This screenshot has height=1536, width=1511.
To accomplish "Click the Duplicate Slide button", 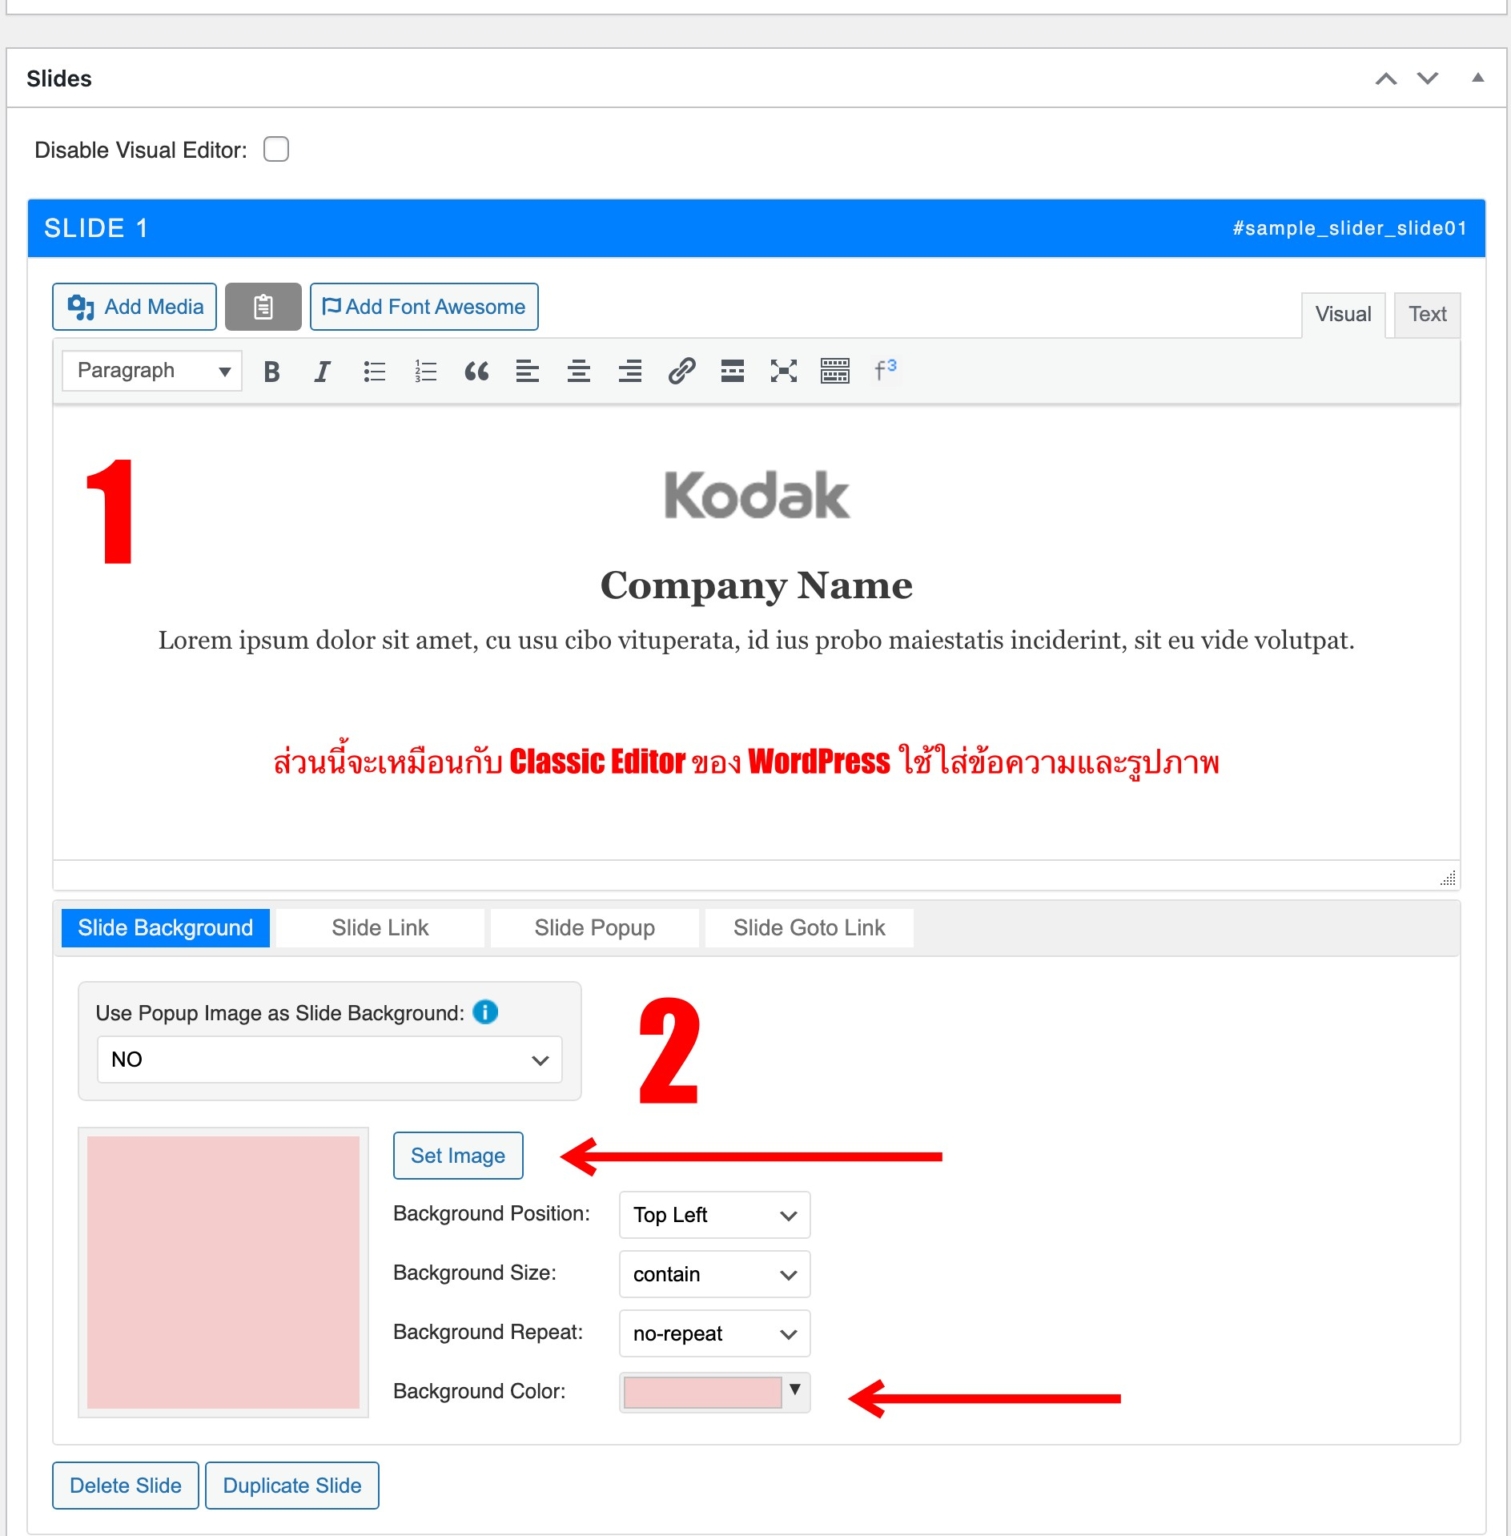I will point(292,1486).
